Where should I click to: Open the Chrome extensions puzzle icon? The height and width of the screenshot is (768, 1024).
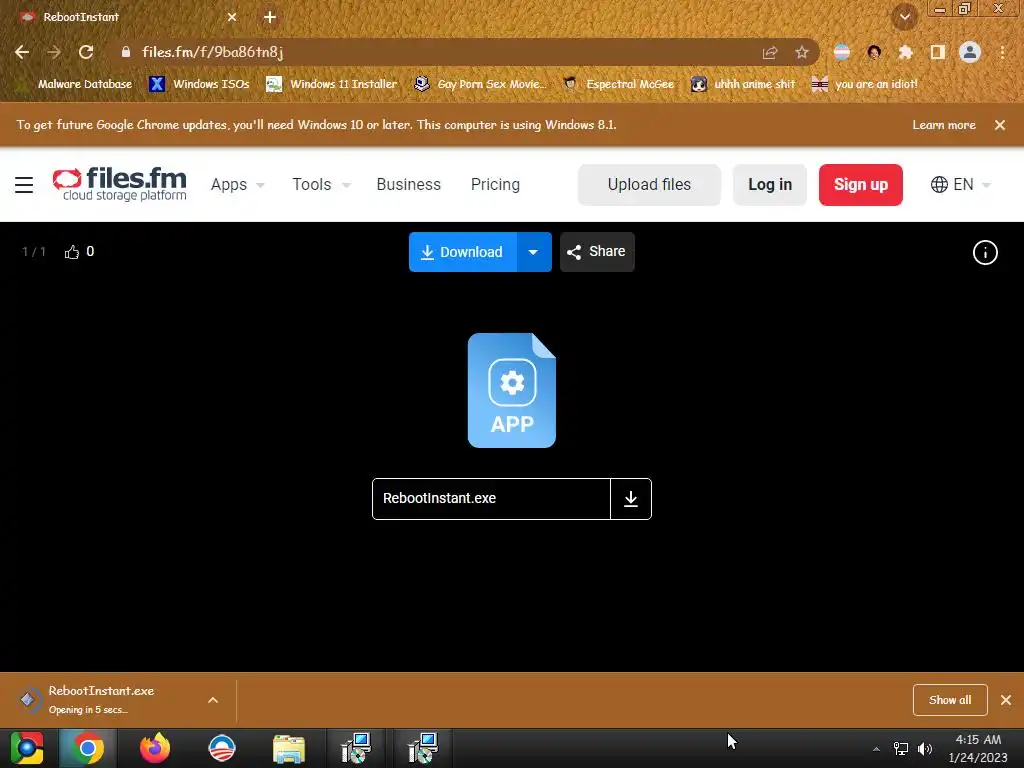tap(905, 52)
